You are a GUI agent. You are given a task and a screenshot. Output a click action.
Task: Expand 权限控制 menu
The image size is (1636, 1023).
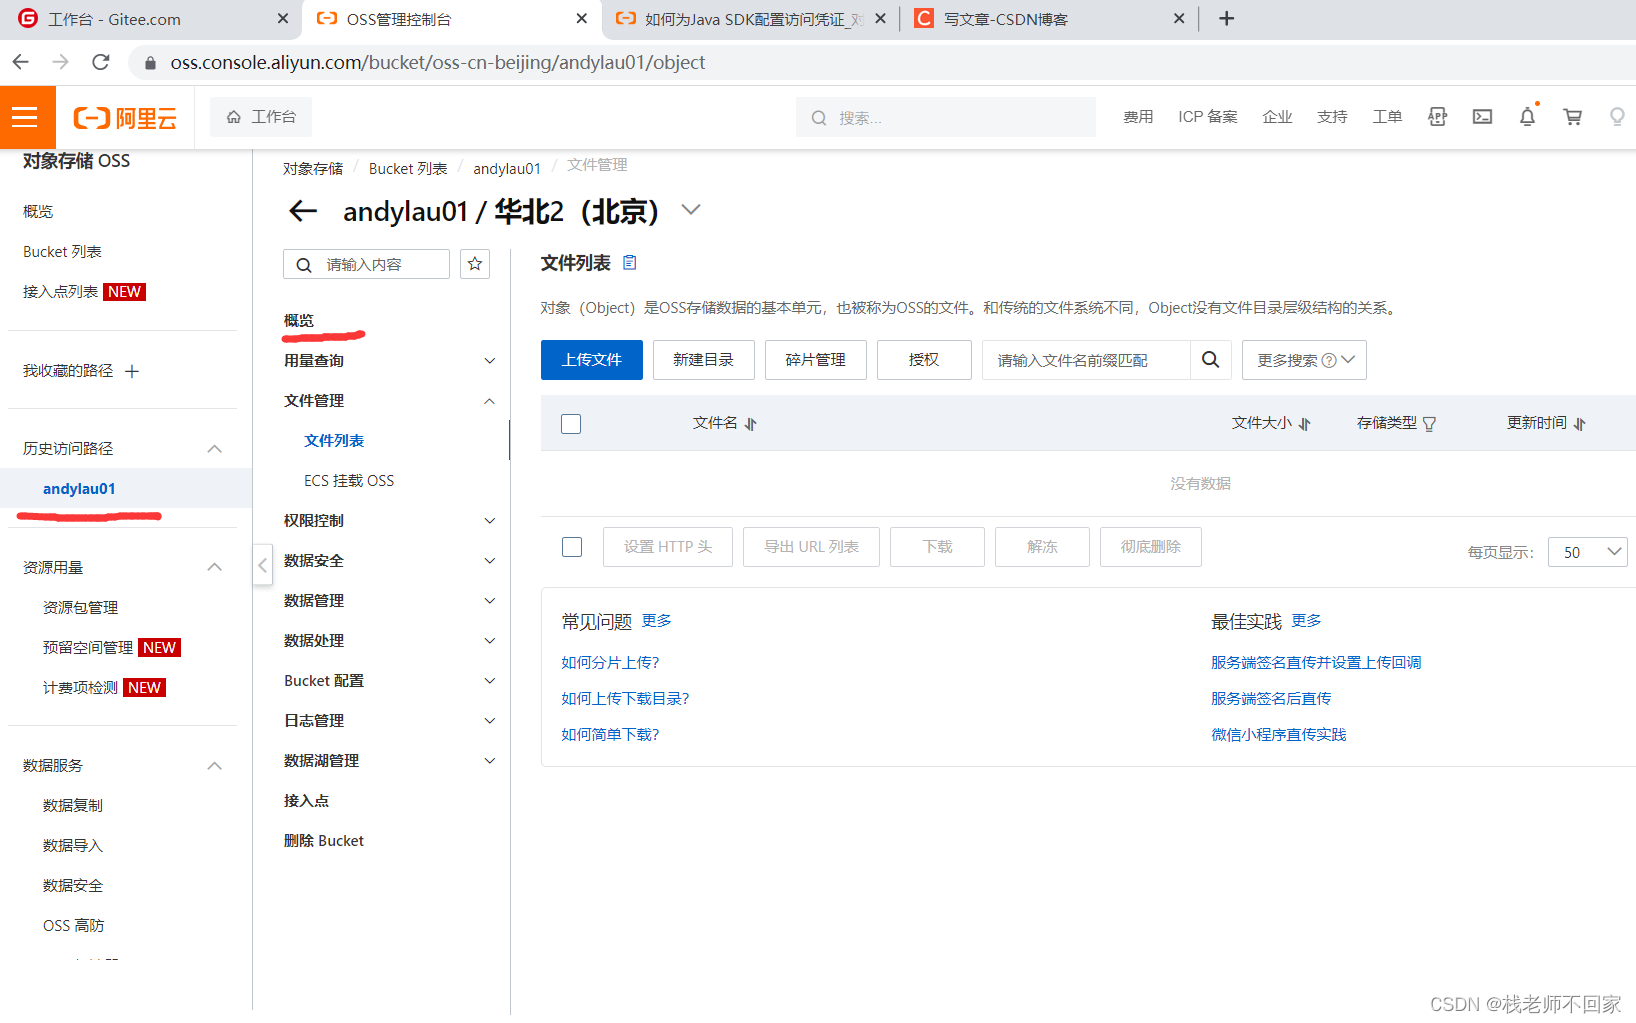(490, 521)
